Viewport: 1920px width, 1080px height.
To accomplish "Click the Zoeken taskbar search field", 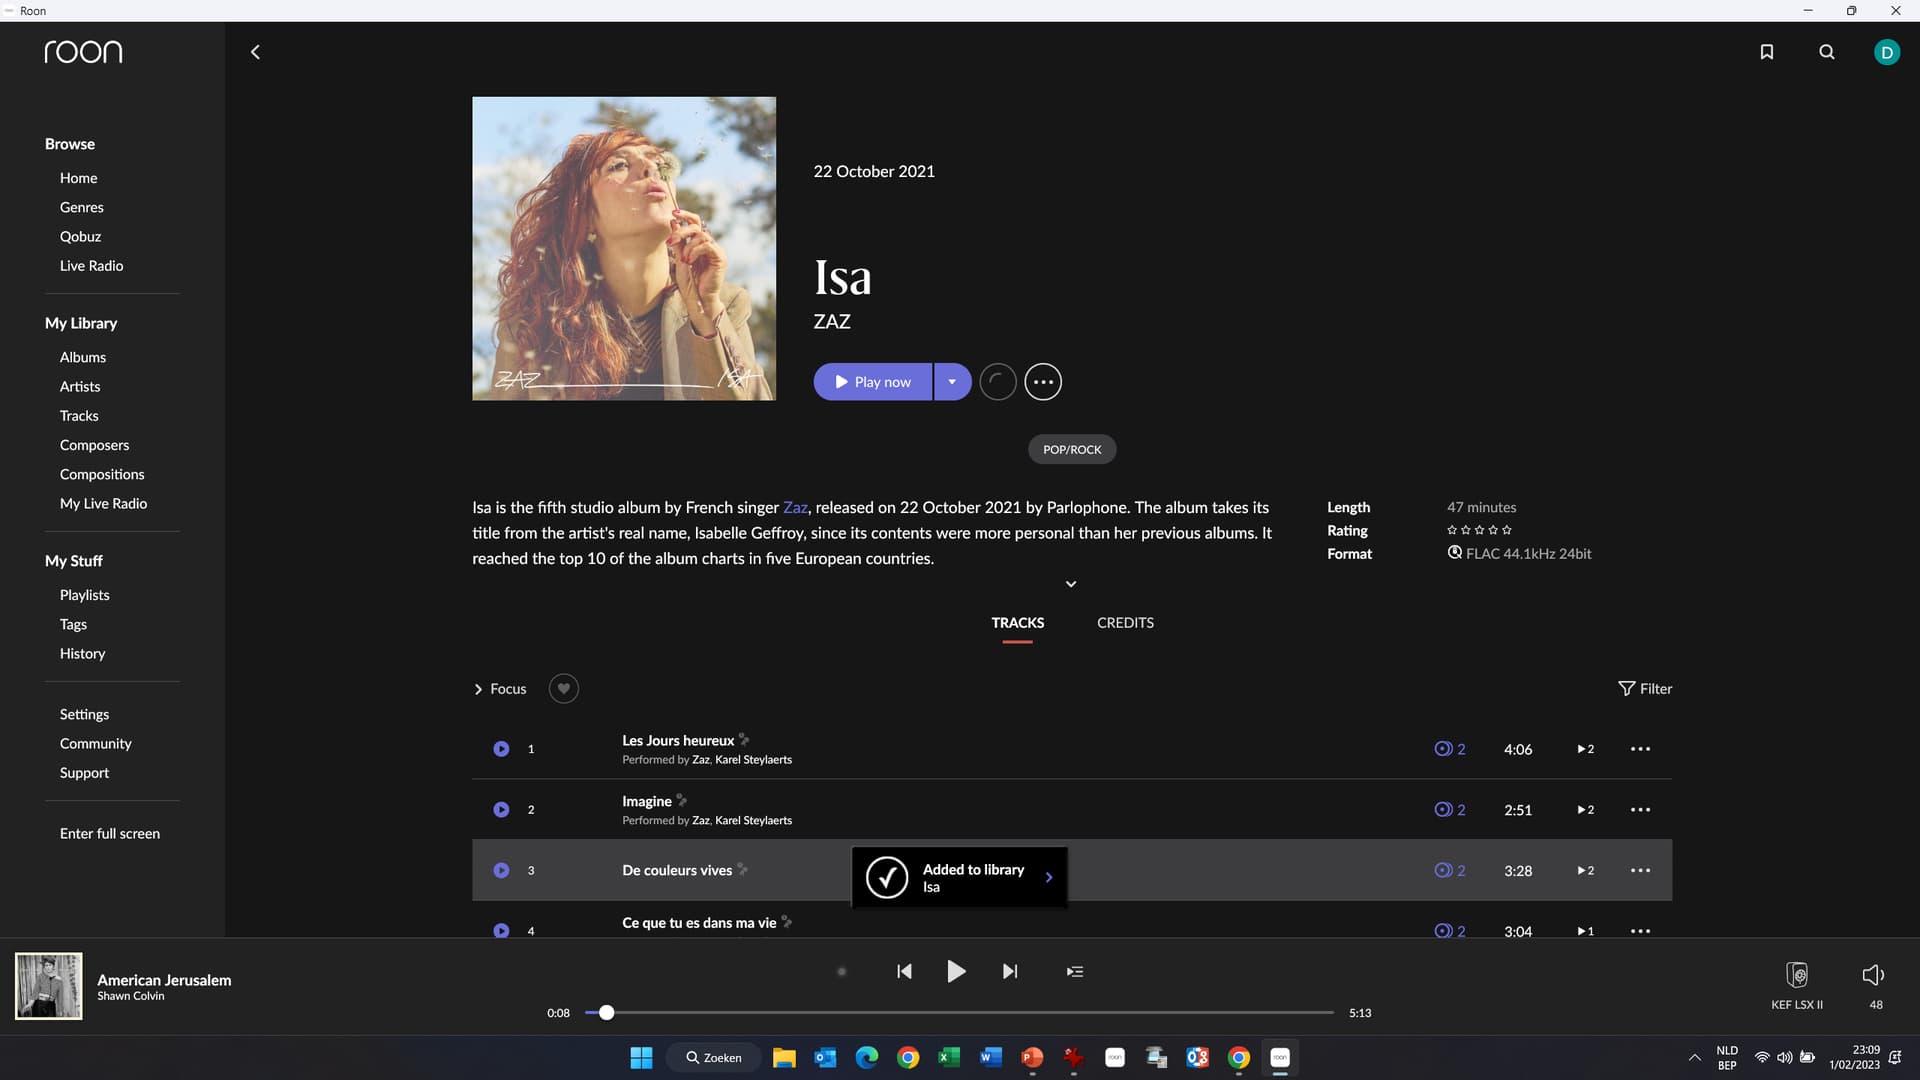I will point(714,1058).
